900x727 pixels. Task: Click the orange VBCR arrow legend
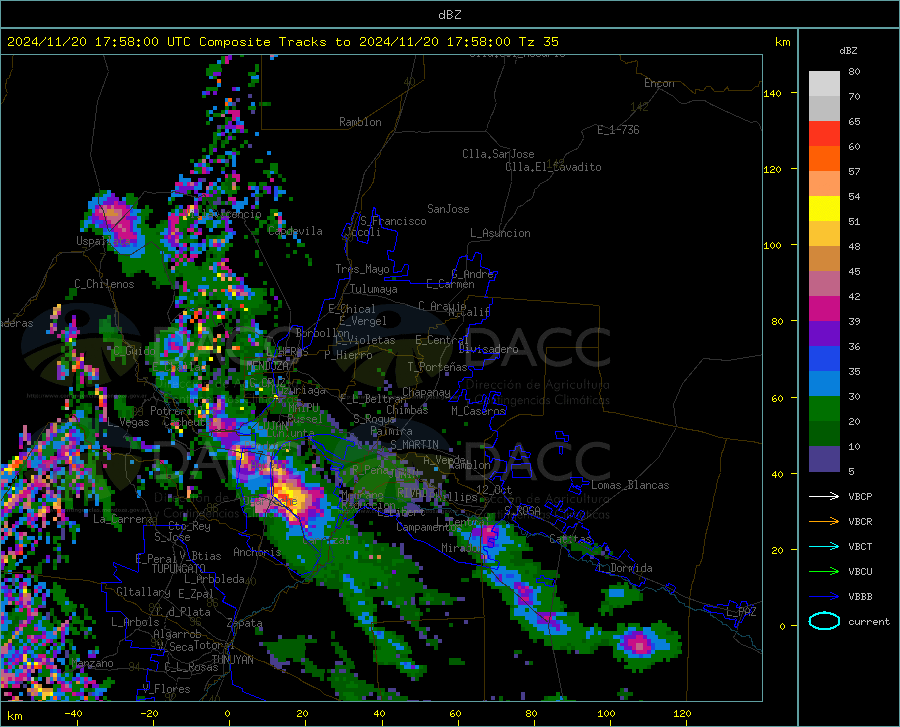824,522
